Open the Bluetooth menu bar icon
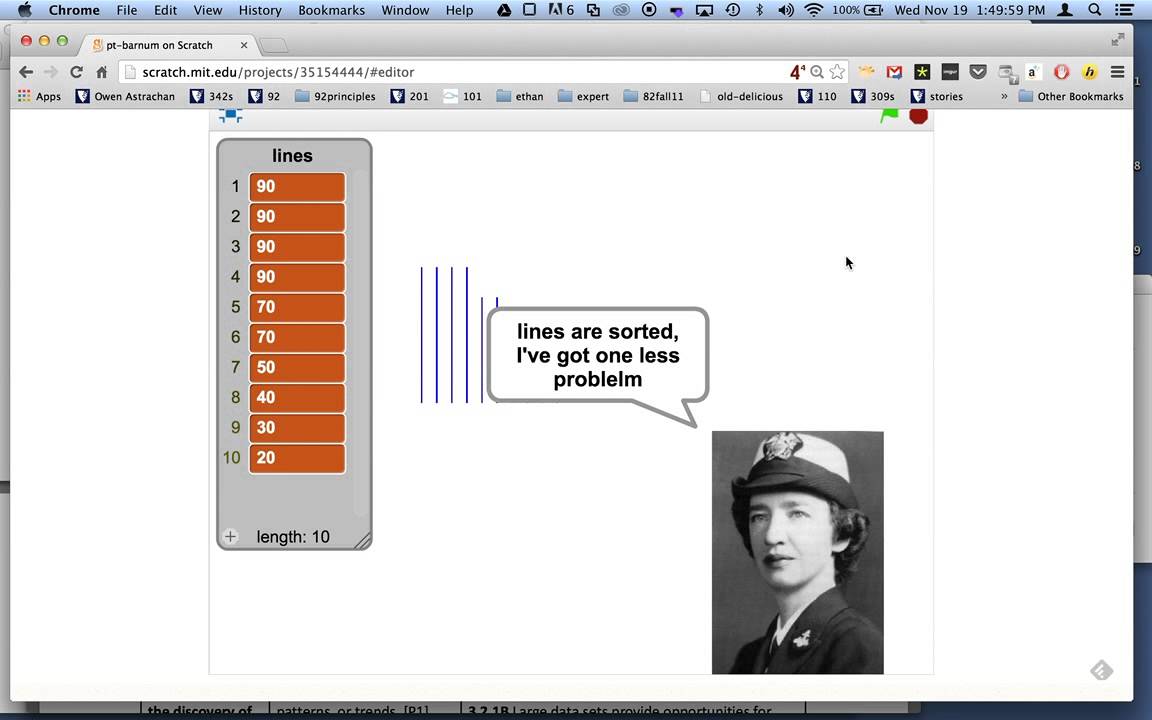Screen dimensions: 1152x720 760,10
